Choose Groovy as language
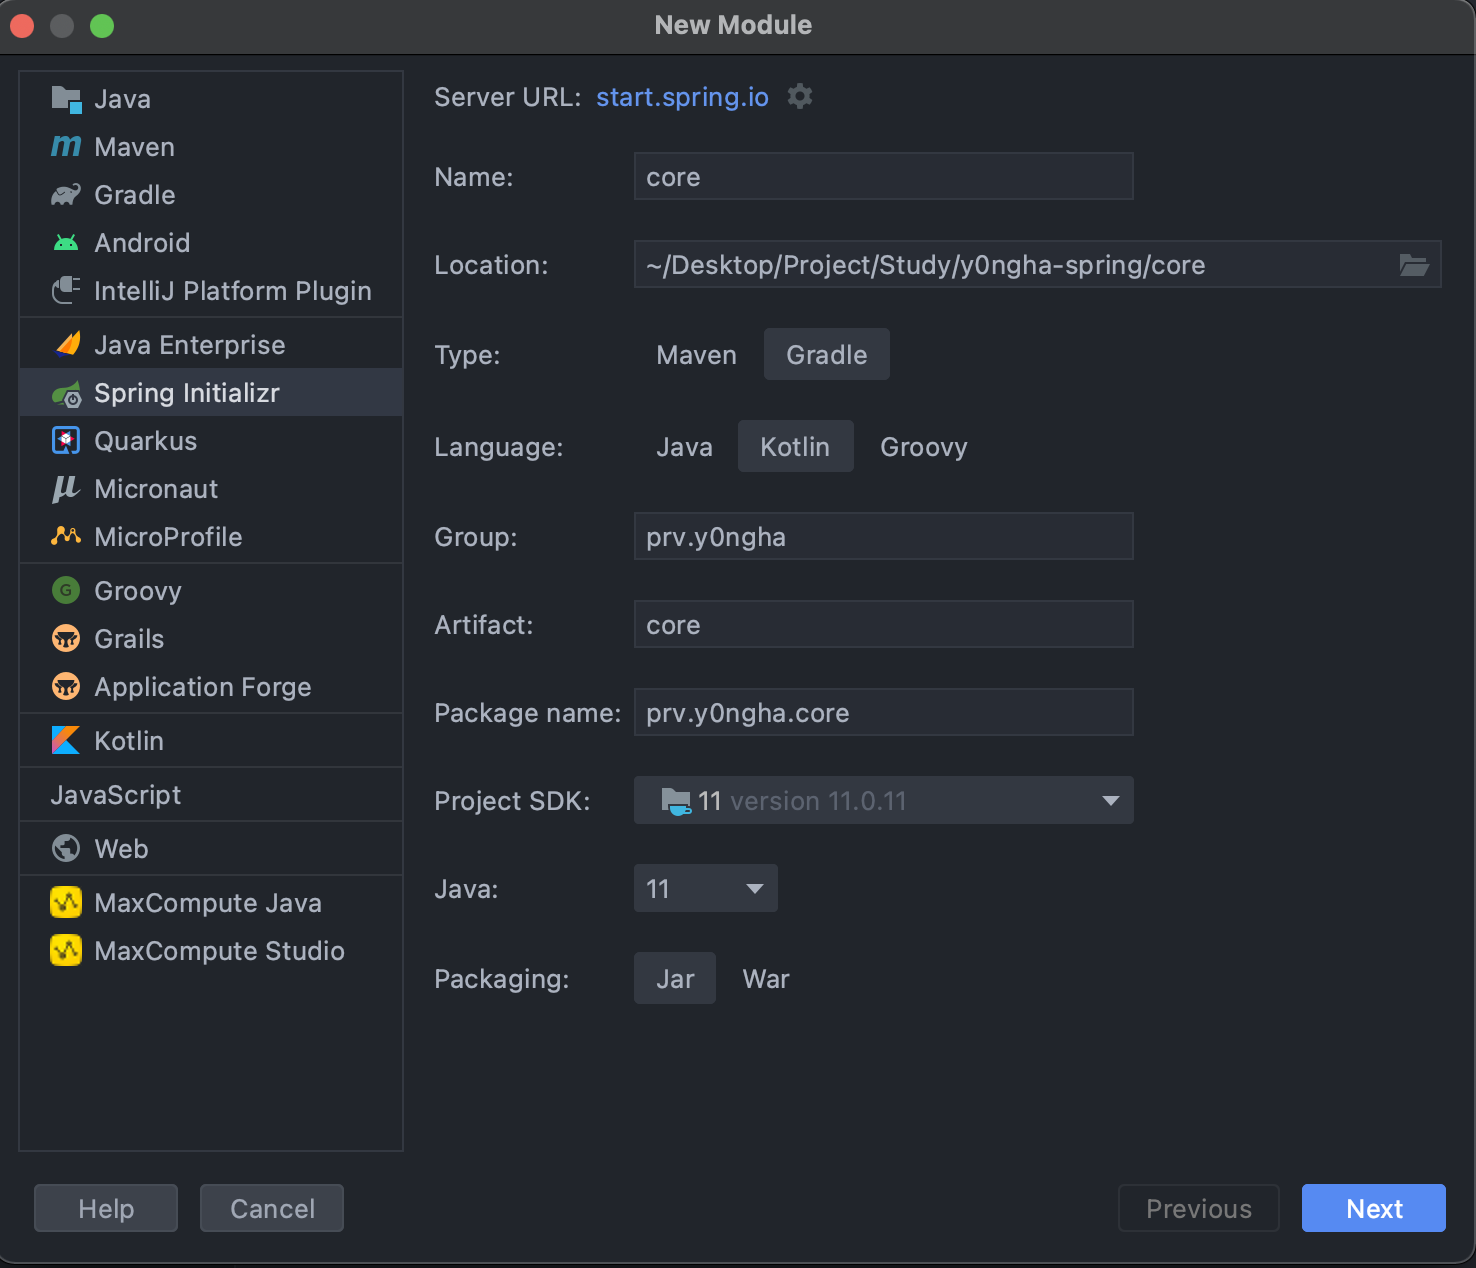 click(924, 447)
